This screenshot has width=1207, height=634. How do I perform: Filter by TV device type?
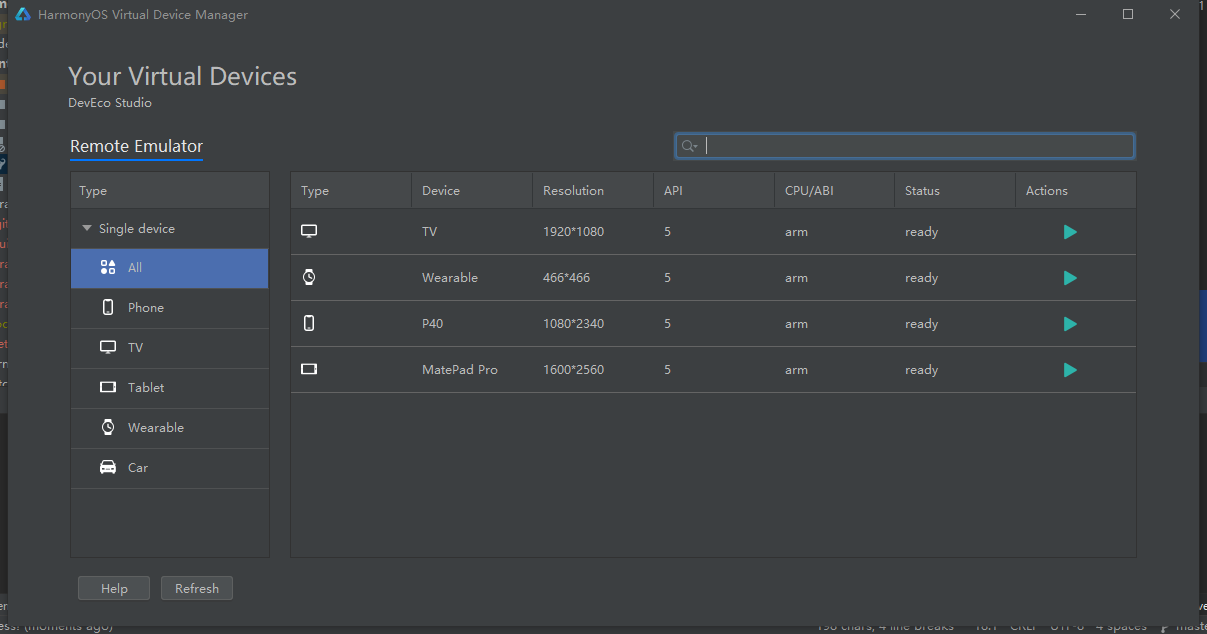coord(170,348)
